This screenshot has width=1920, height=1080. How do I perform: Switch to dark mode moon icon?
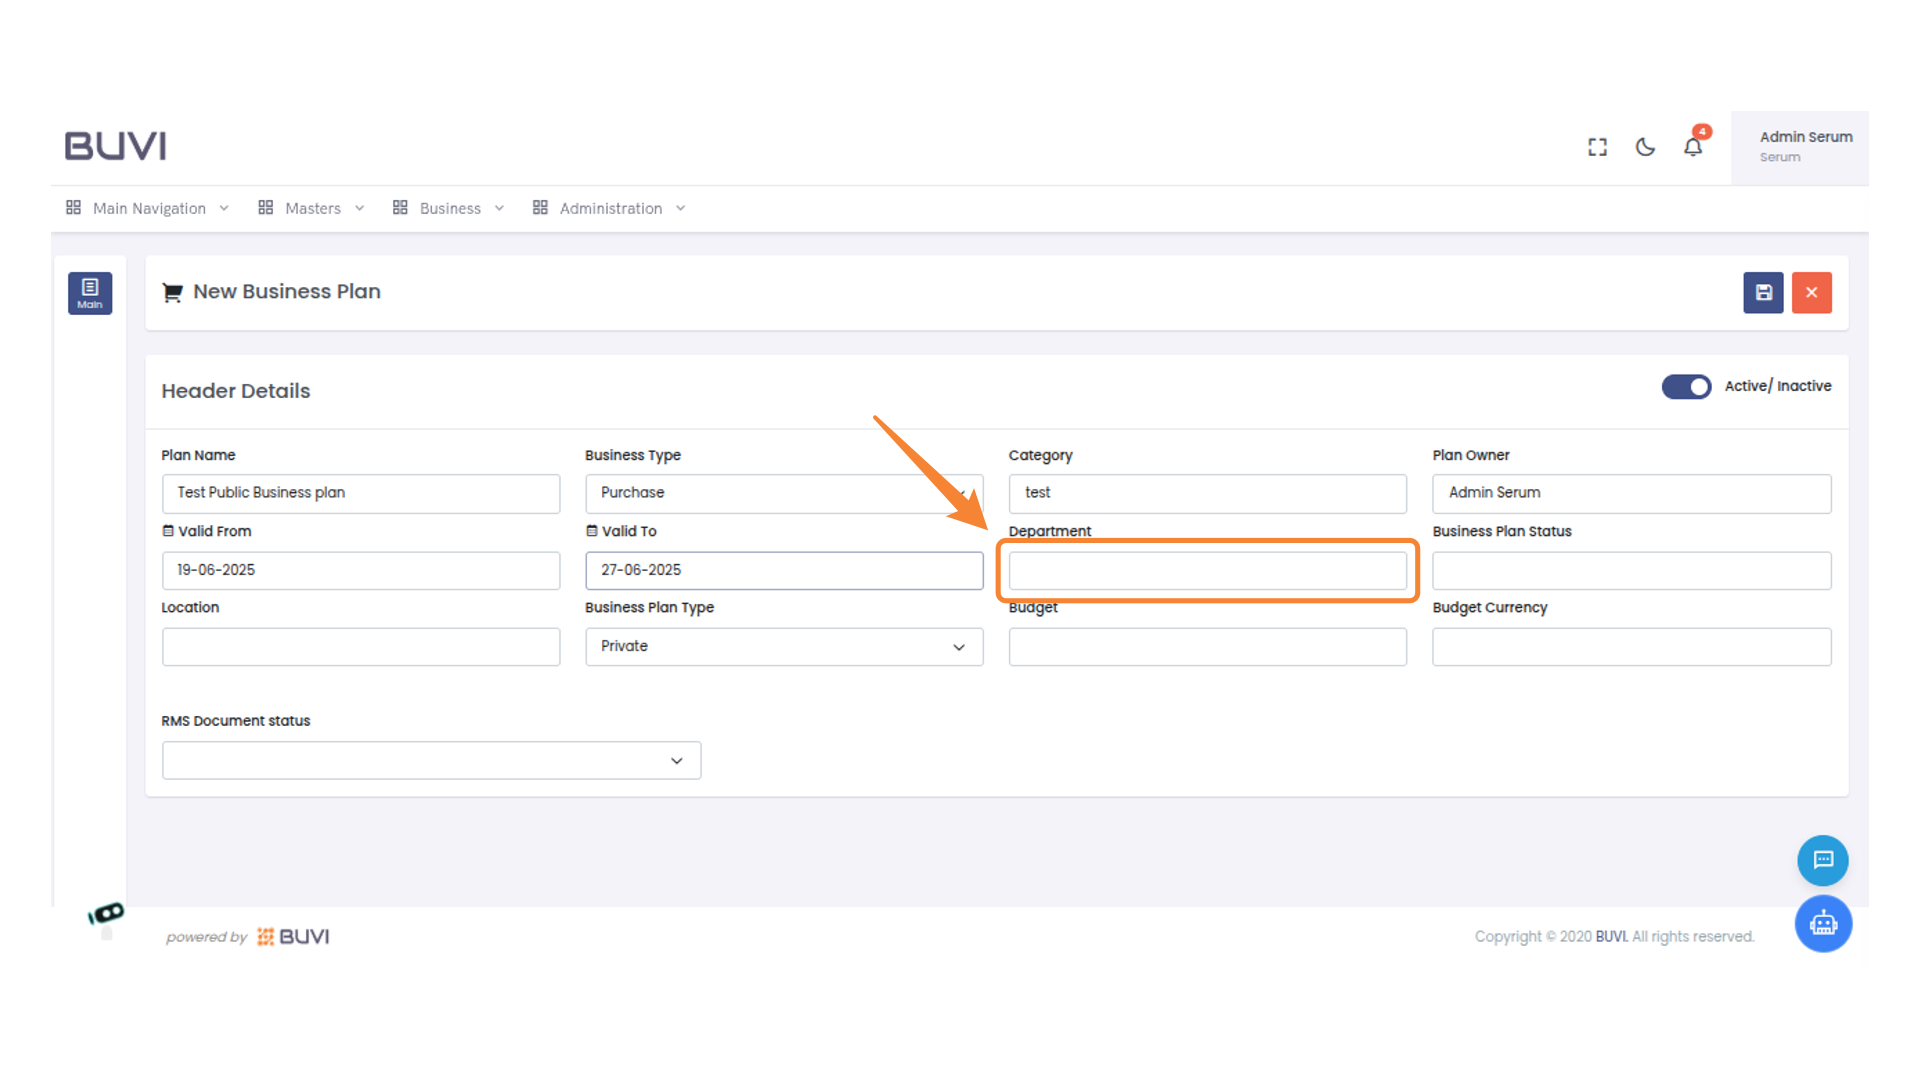1645,147
